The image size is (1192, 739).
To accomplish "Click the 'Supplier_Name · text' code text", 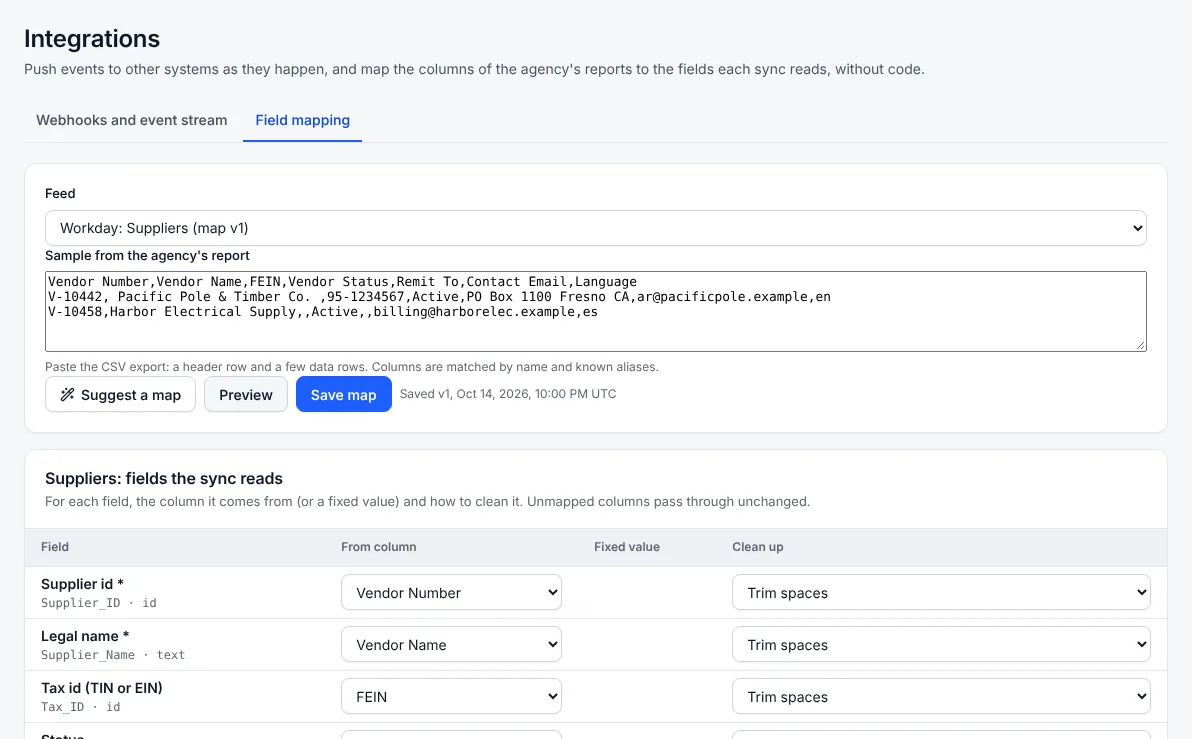I will [x=113, y=655].
